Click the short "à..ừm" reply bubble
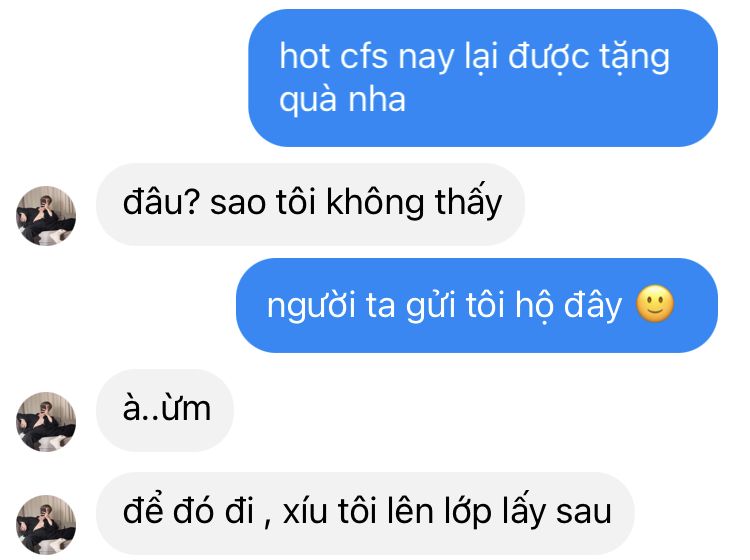 coord(165,410)
